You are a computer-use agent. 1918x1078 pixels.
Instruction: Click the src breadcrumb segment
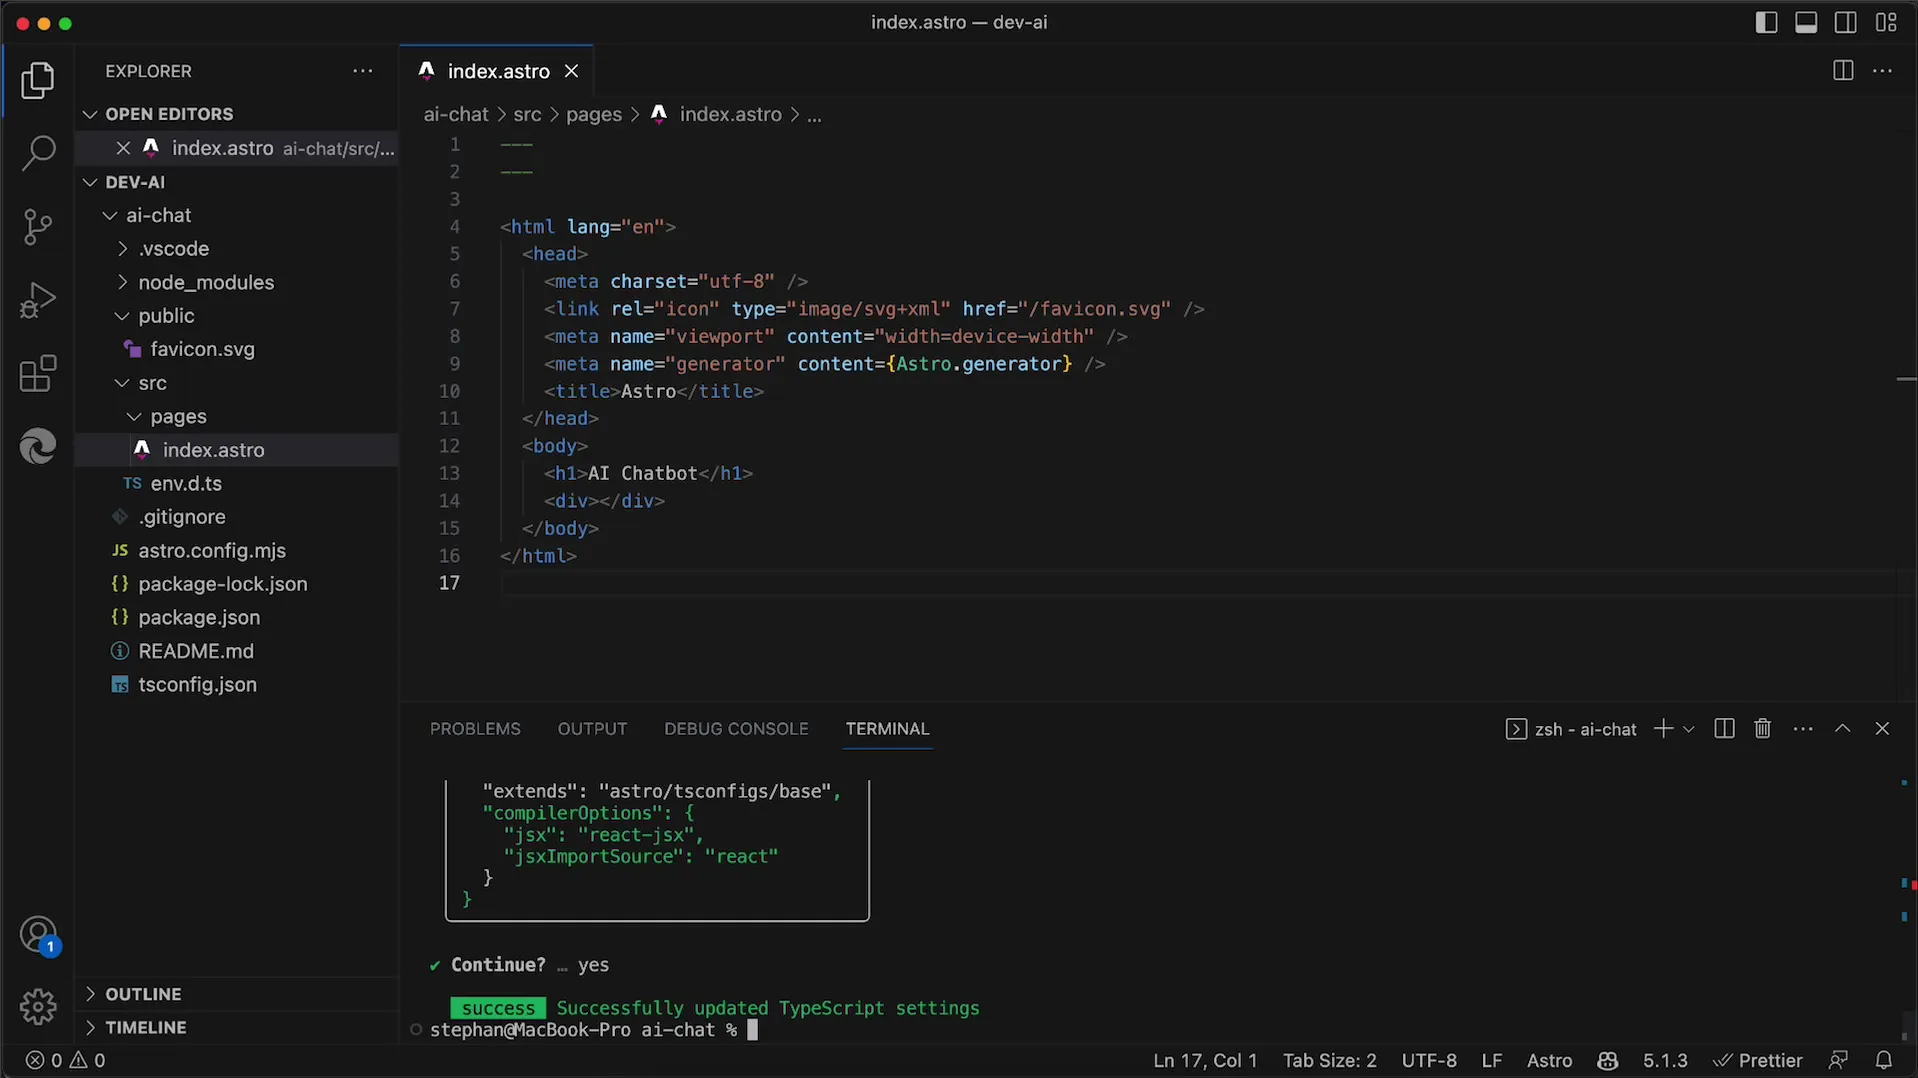coord(527,115)
